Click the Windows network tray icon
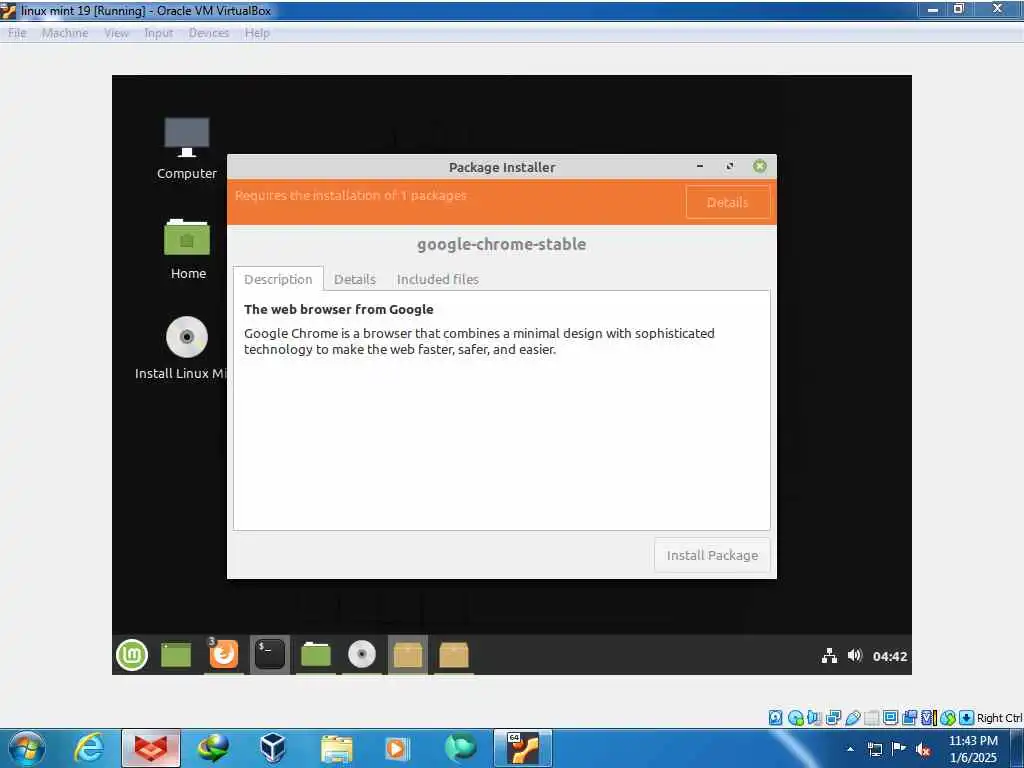This screenshot has width=1024, height=768. [x=874, y=750]
